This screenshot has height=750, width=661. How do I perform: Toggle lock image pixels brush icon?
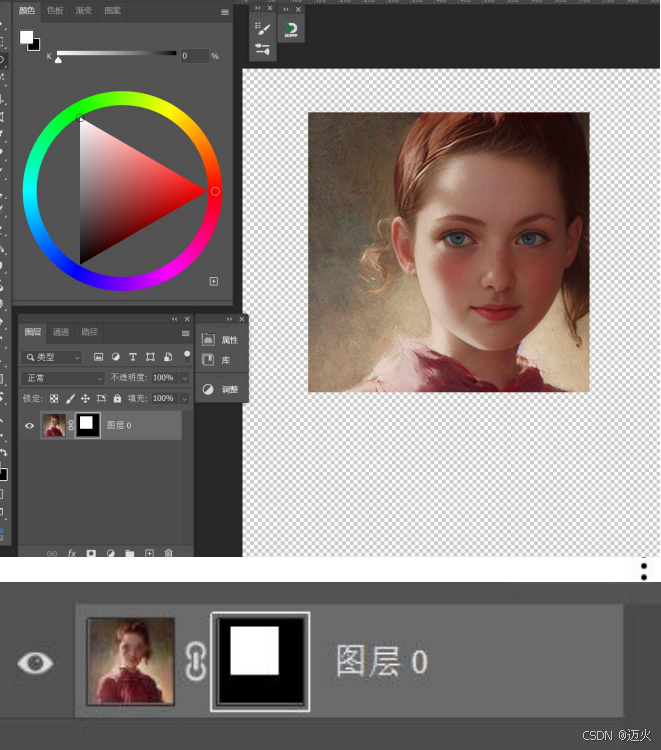[70, 398]
